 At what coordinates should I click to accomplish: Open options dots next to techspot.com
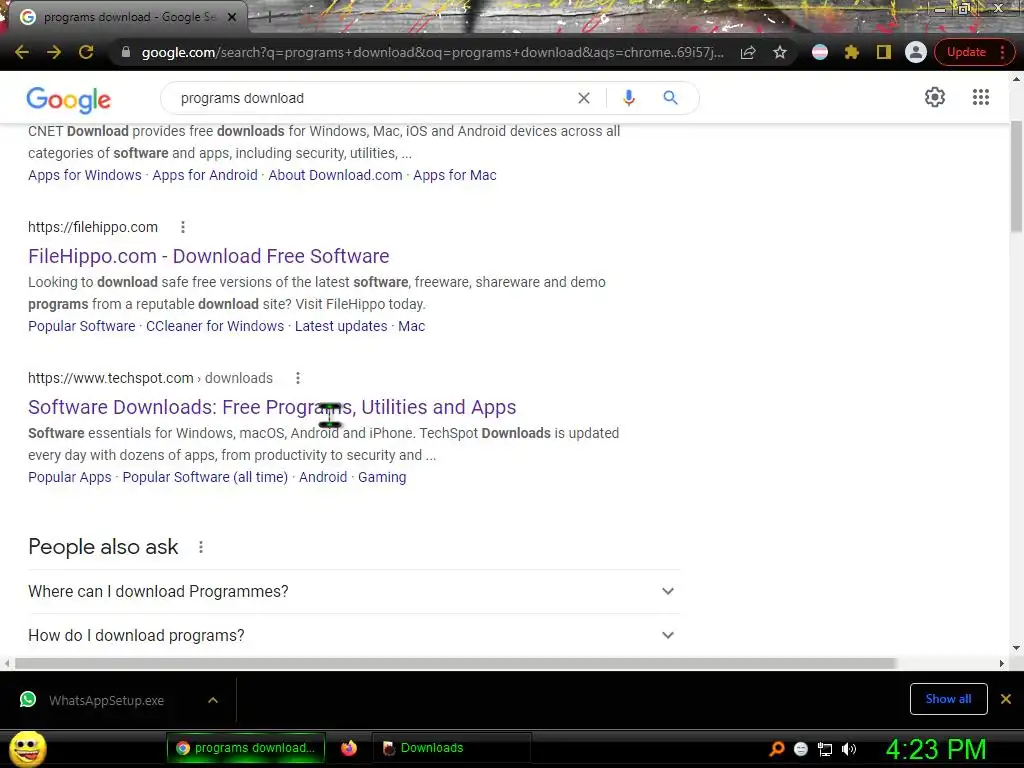coord(298,377)
